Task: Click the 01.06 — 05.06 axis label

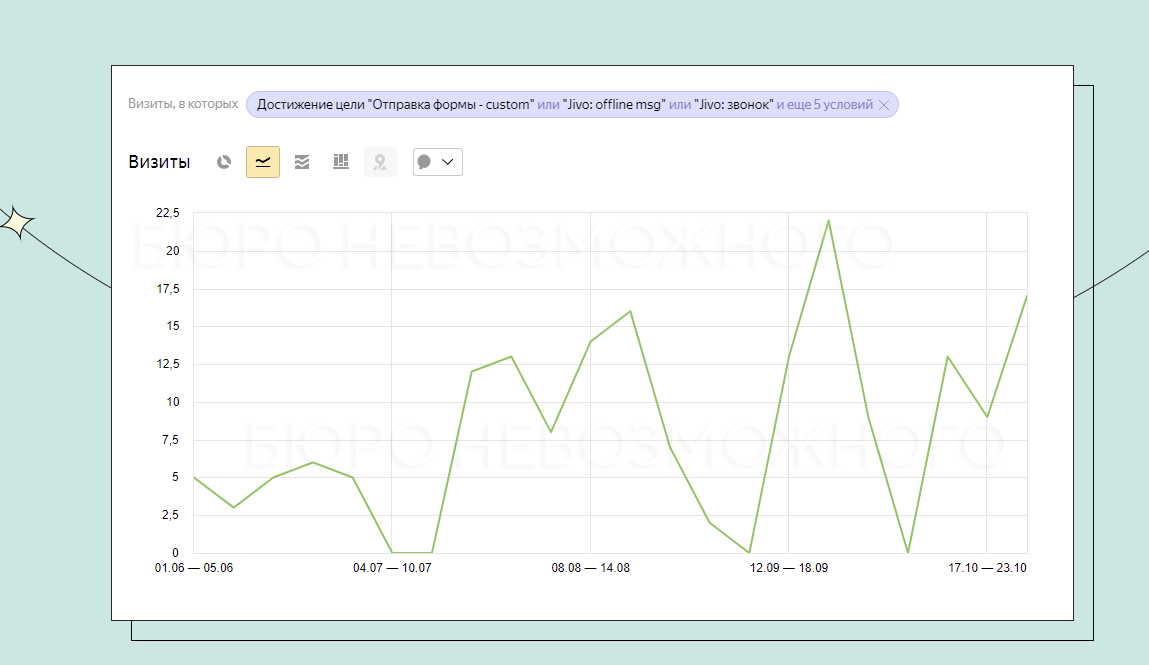Action: click(194, 568)
